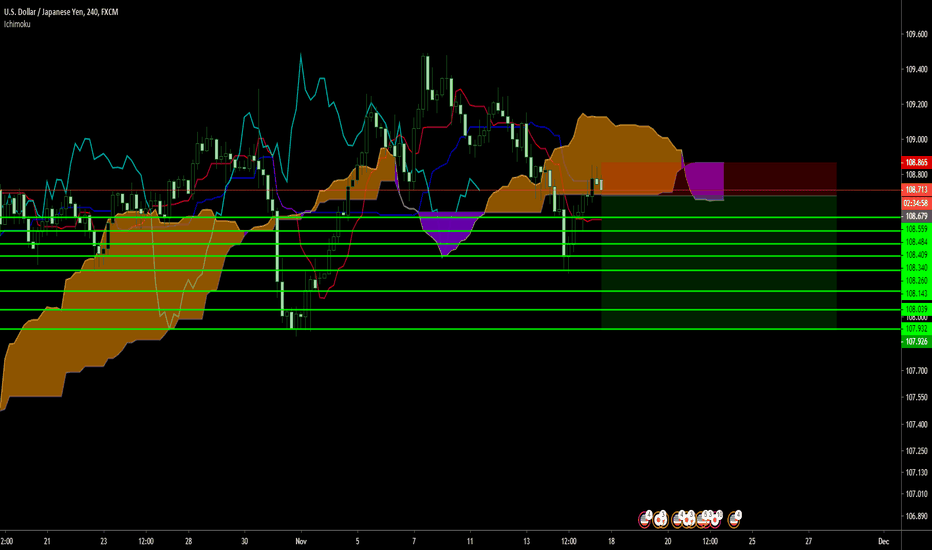This screenshot has height=550, width=932.
Task: Open the leftmost economic event flag icon
Action: pyautogui.click(x=646, y=518)
